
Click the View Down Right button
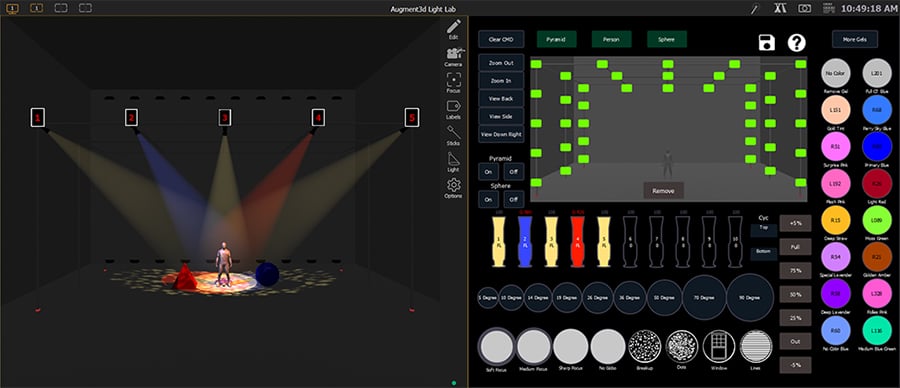[501, 134]
